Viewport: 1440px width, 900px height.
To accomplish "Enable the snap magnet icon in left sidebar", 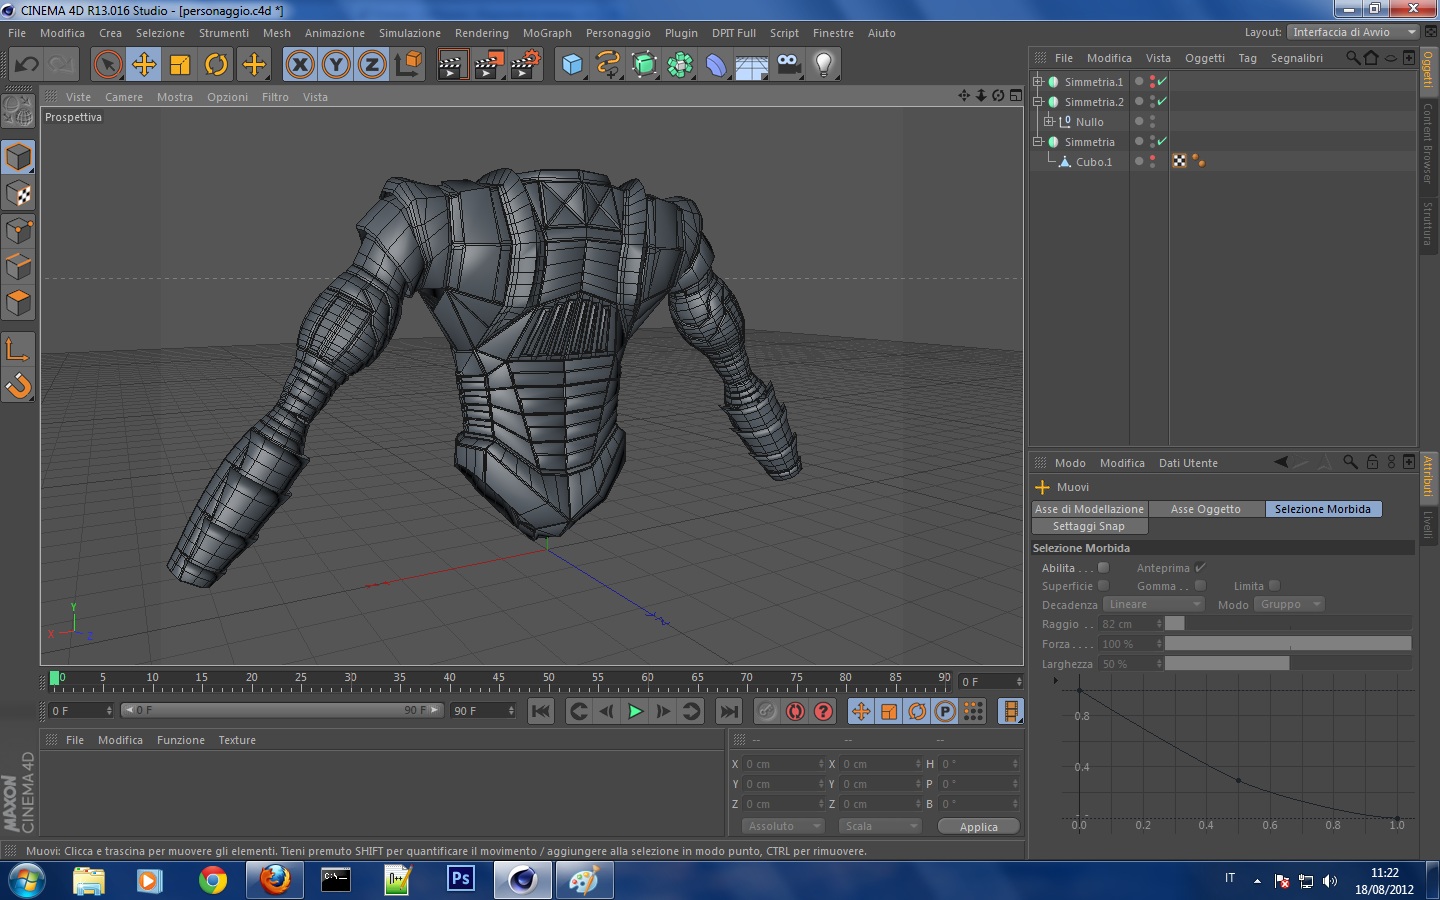I will tap(19, 385).
